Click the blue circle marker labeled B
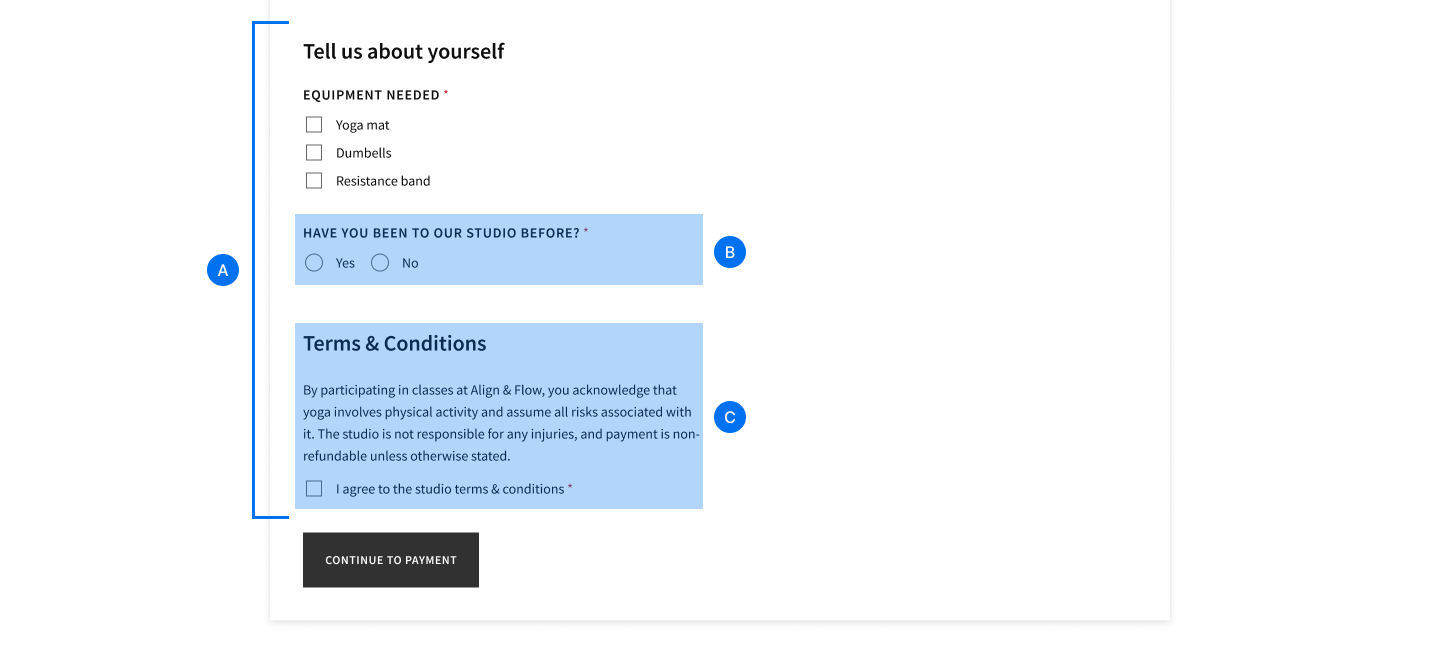Screen dimensions: 1440x656 coord(730,252)
